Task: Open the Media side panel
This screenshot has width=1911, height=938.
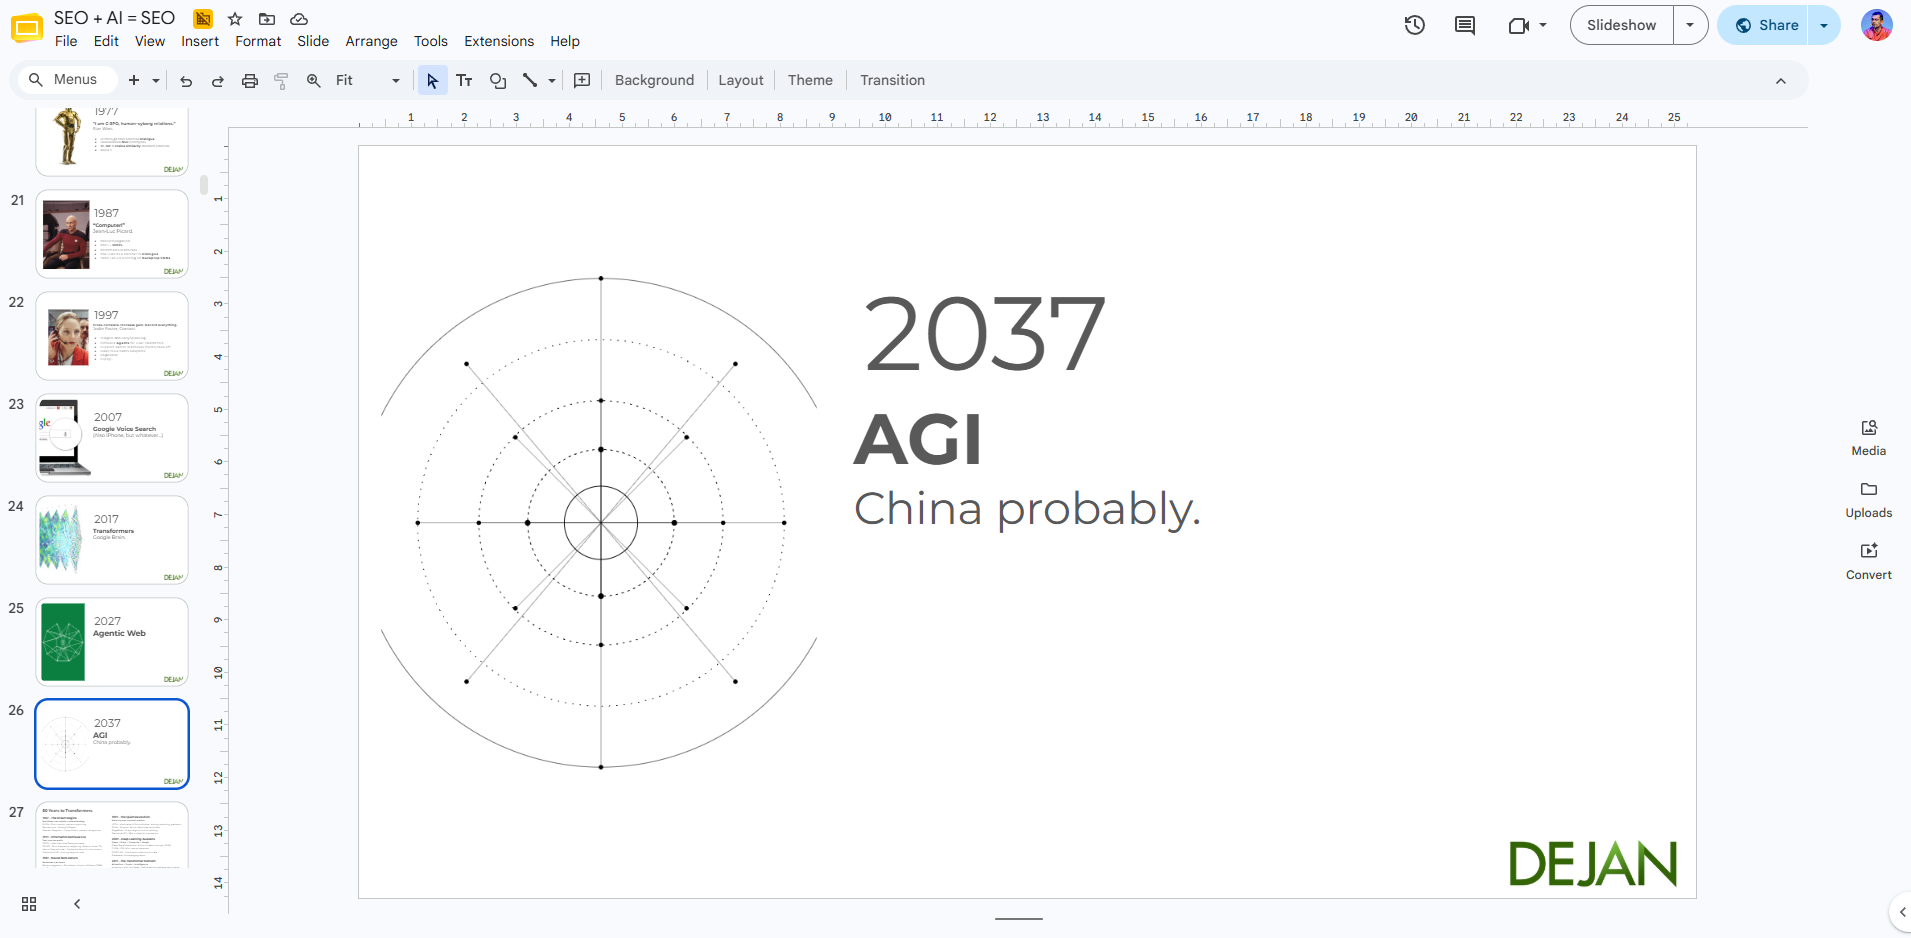Action: pyautogui.click(x=1868, y=437)
